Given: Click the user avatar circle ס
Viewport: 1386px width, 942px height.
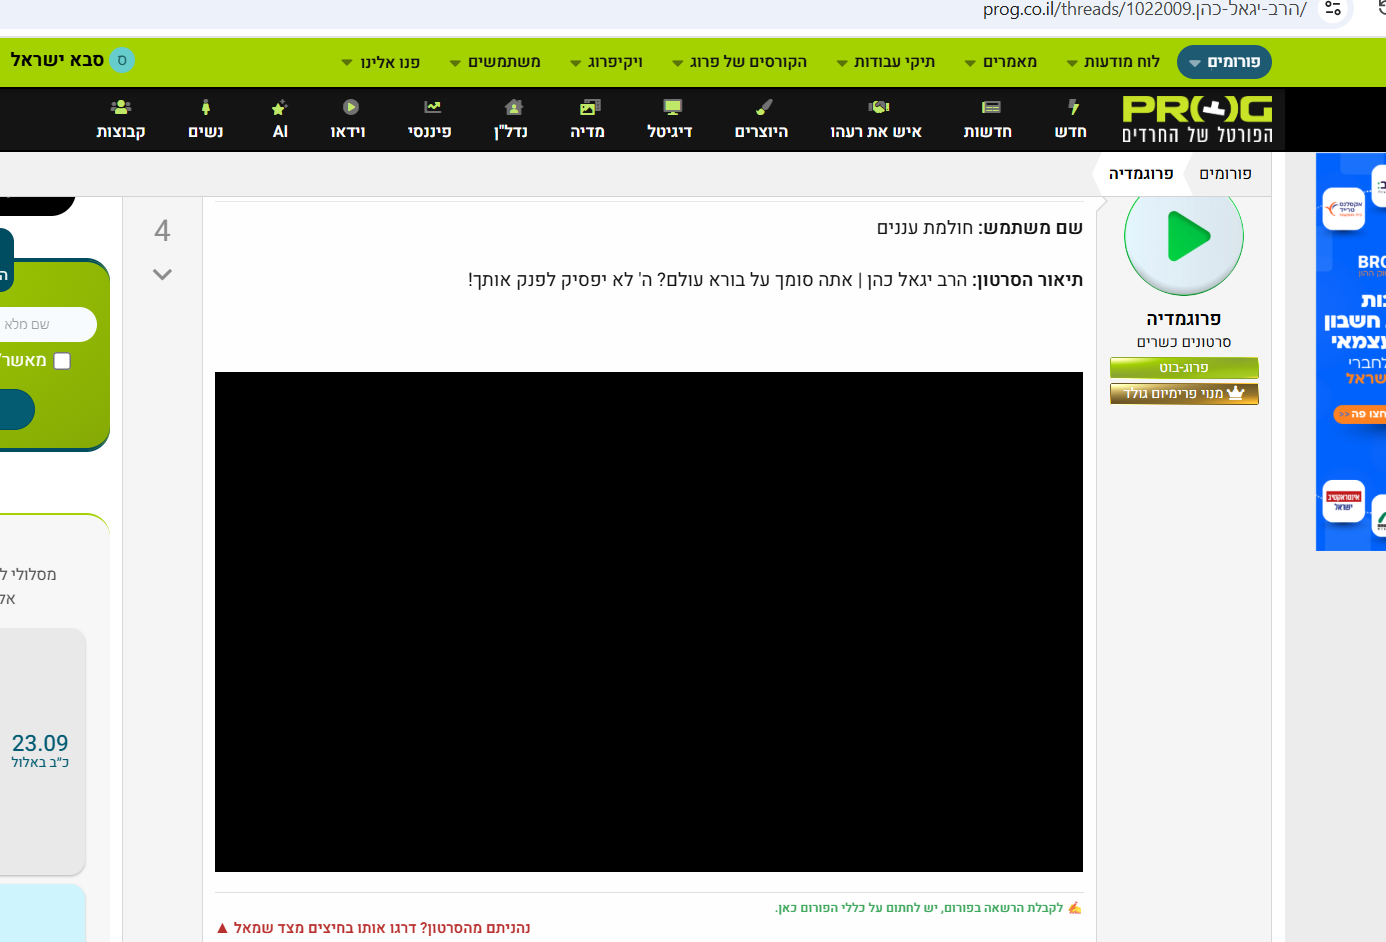Looking at the screenshot, I should [122, 60].
